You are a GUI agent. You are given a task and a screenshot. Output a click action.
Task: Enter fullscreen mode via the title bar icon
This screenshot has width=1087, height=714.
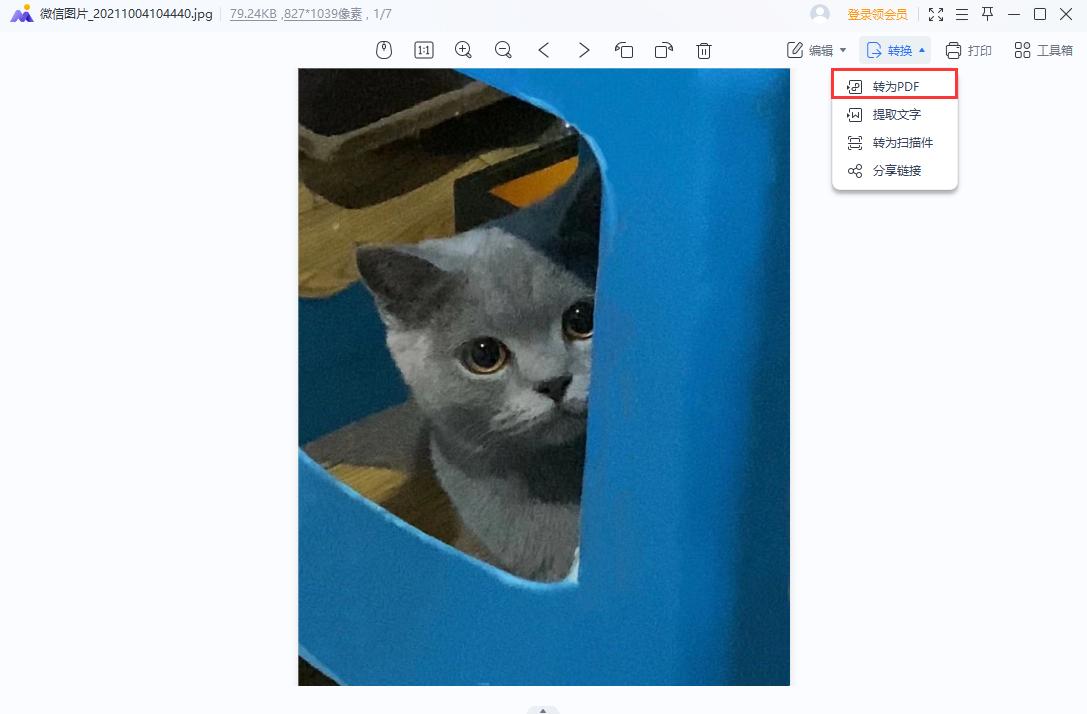(x=936, y=14)
